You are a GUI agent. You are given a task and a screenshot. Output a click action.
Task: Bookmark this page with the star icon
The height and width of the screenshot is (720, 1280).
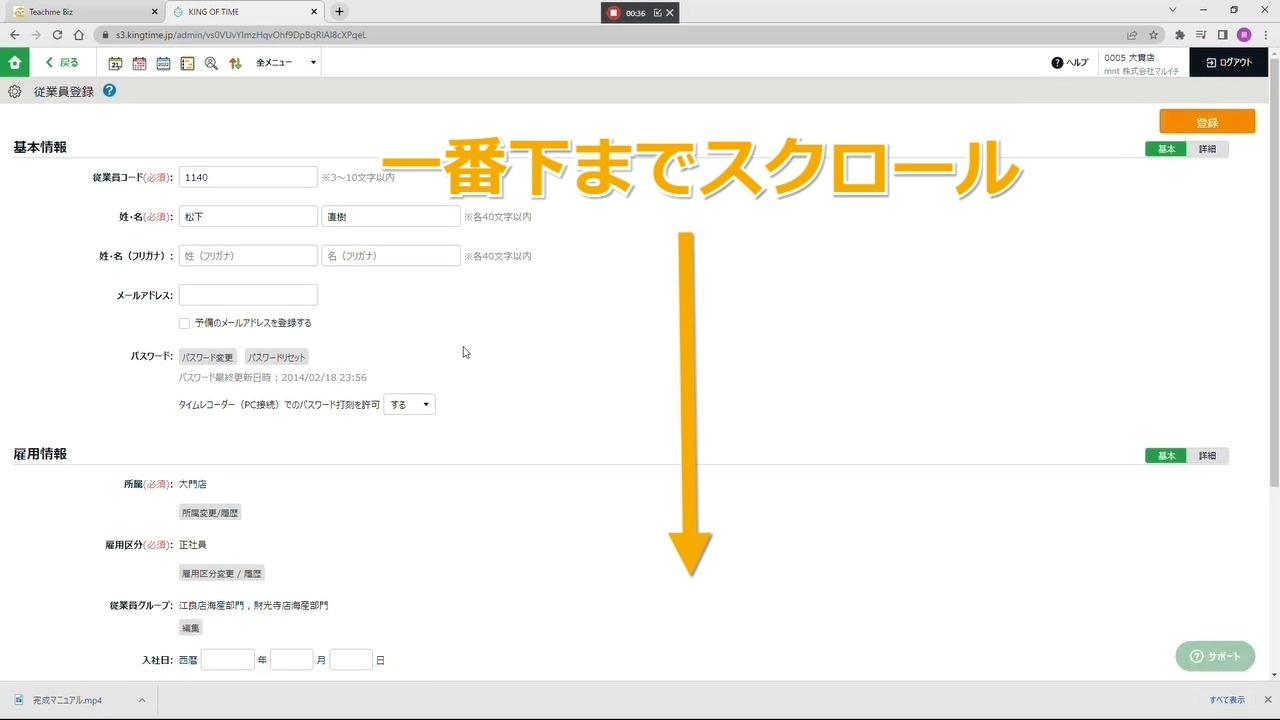pyautogui.click(x=1153, y=35)
